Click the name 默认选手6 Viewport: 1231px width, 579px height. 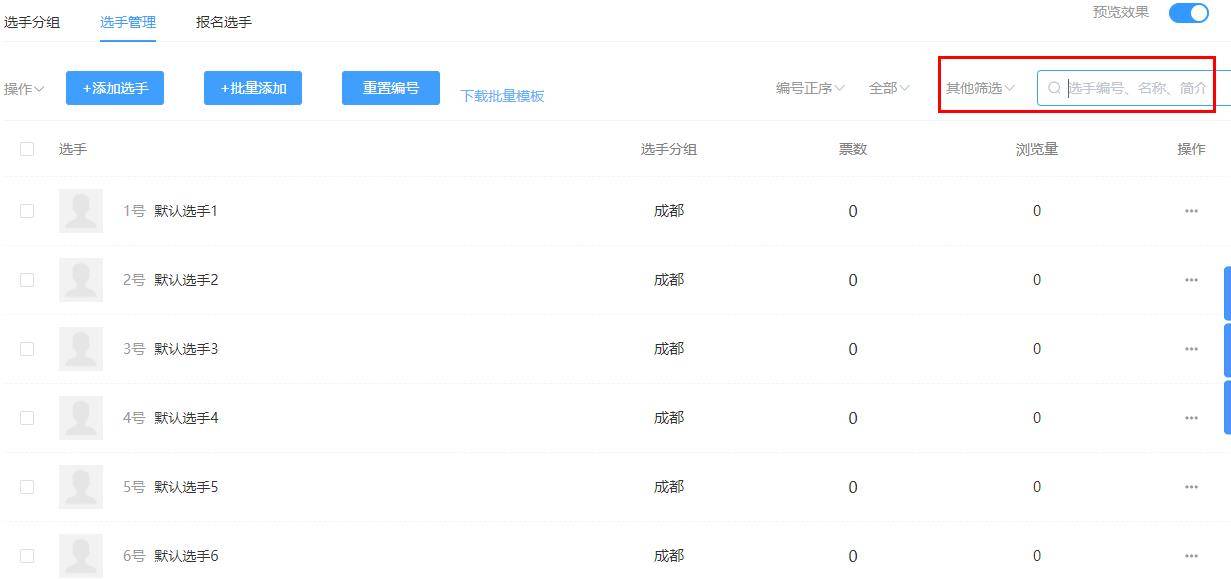186,556
